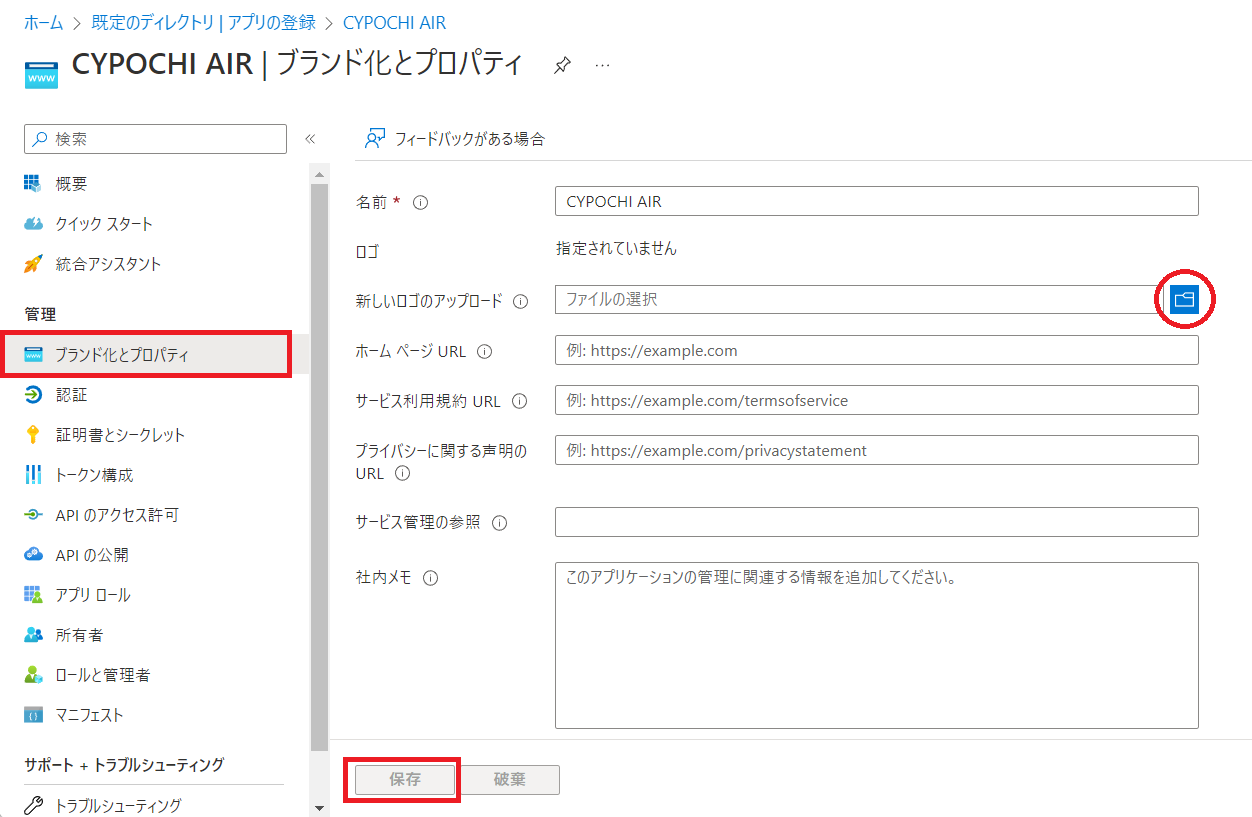Click the 保存 save button
This screenshot has width=1252, height=817.
[x=405, y=780]
